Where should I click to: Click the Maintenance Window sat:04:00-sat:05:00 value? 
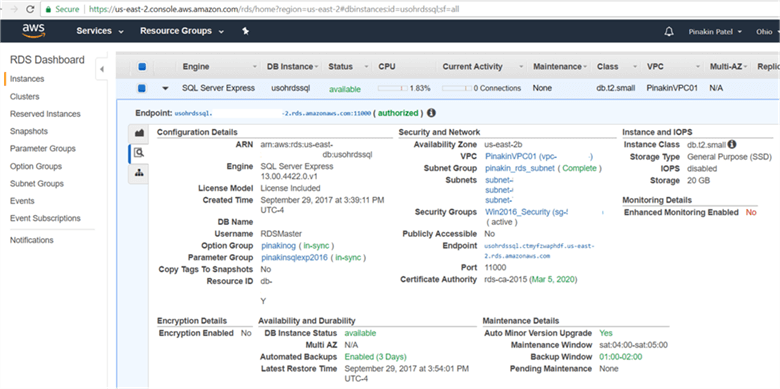633,345
